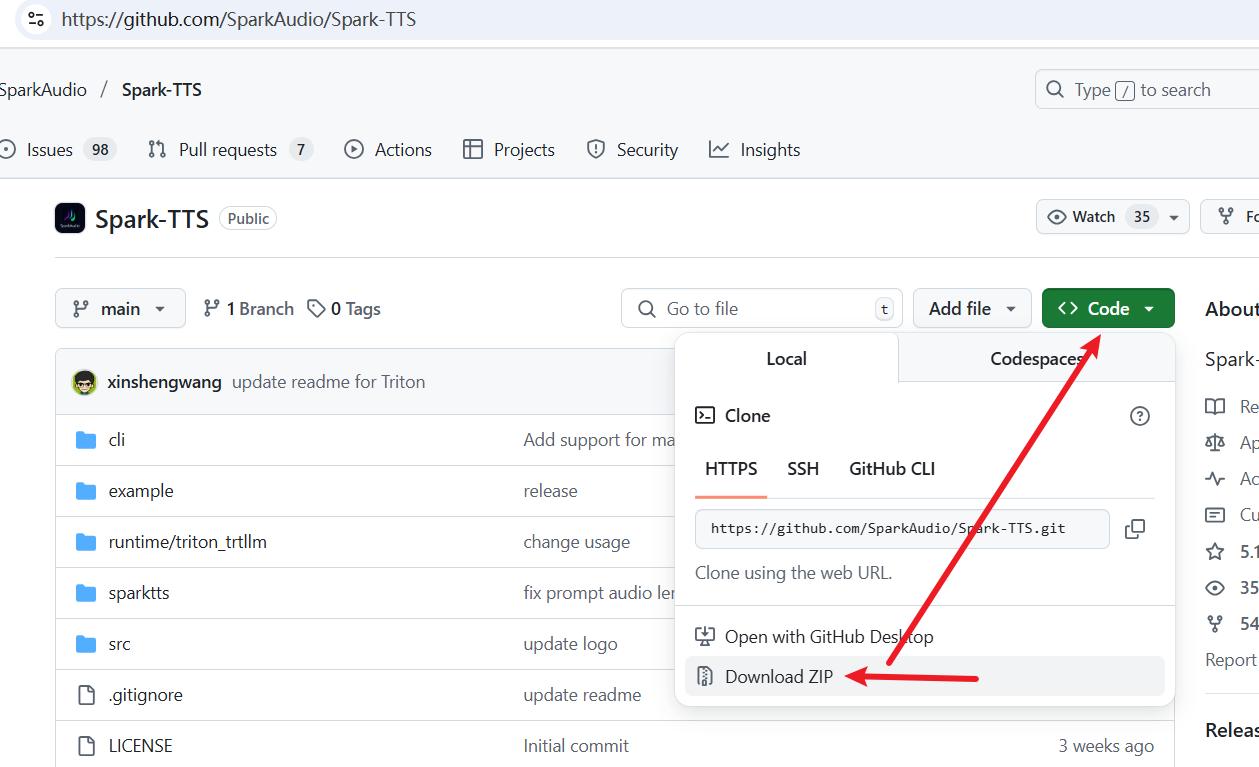Select the HTTPS clone option
This screenshot has height=767, width=1259.
731,469
